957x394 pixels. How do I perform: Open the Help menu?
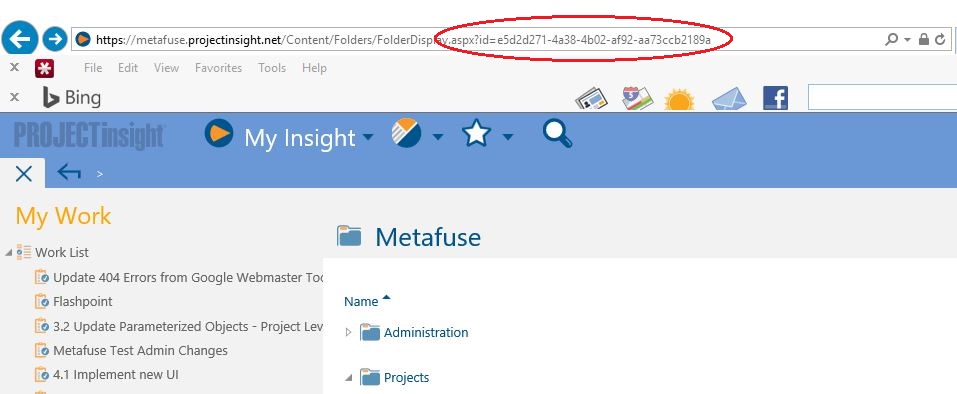[314, 68]
